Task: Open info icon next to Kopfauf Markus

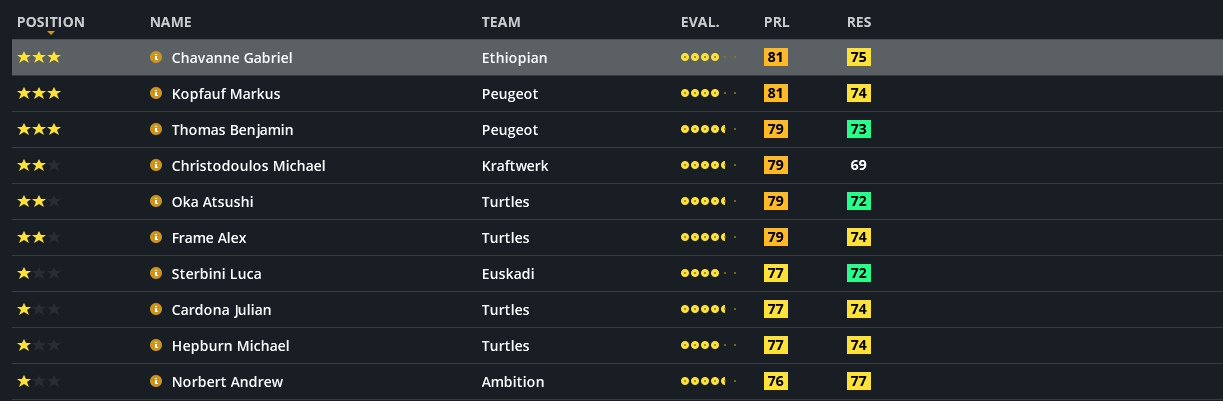Action: pyautogui.click(x=156, y=94)
